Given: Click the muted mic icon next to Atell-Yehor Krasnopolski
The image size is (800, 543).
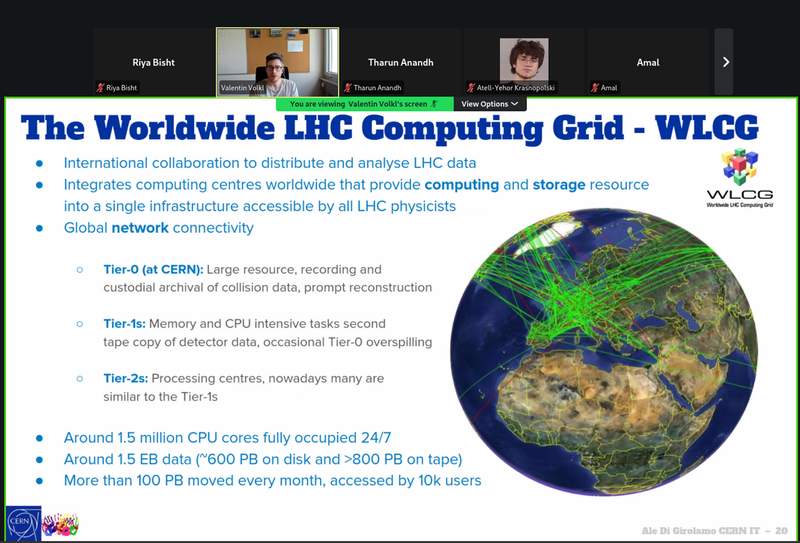Looking at the screenshot, I should tap(471, 88).
